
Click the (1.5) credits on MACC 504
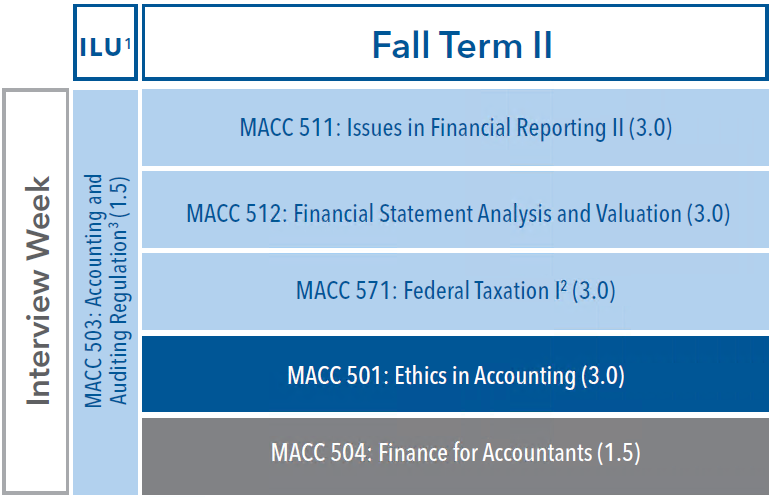tap(619, 453)
